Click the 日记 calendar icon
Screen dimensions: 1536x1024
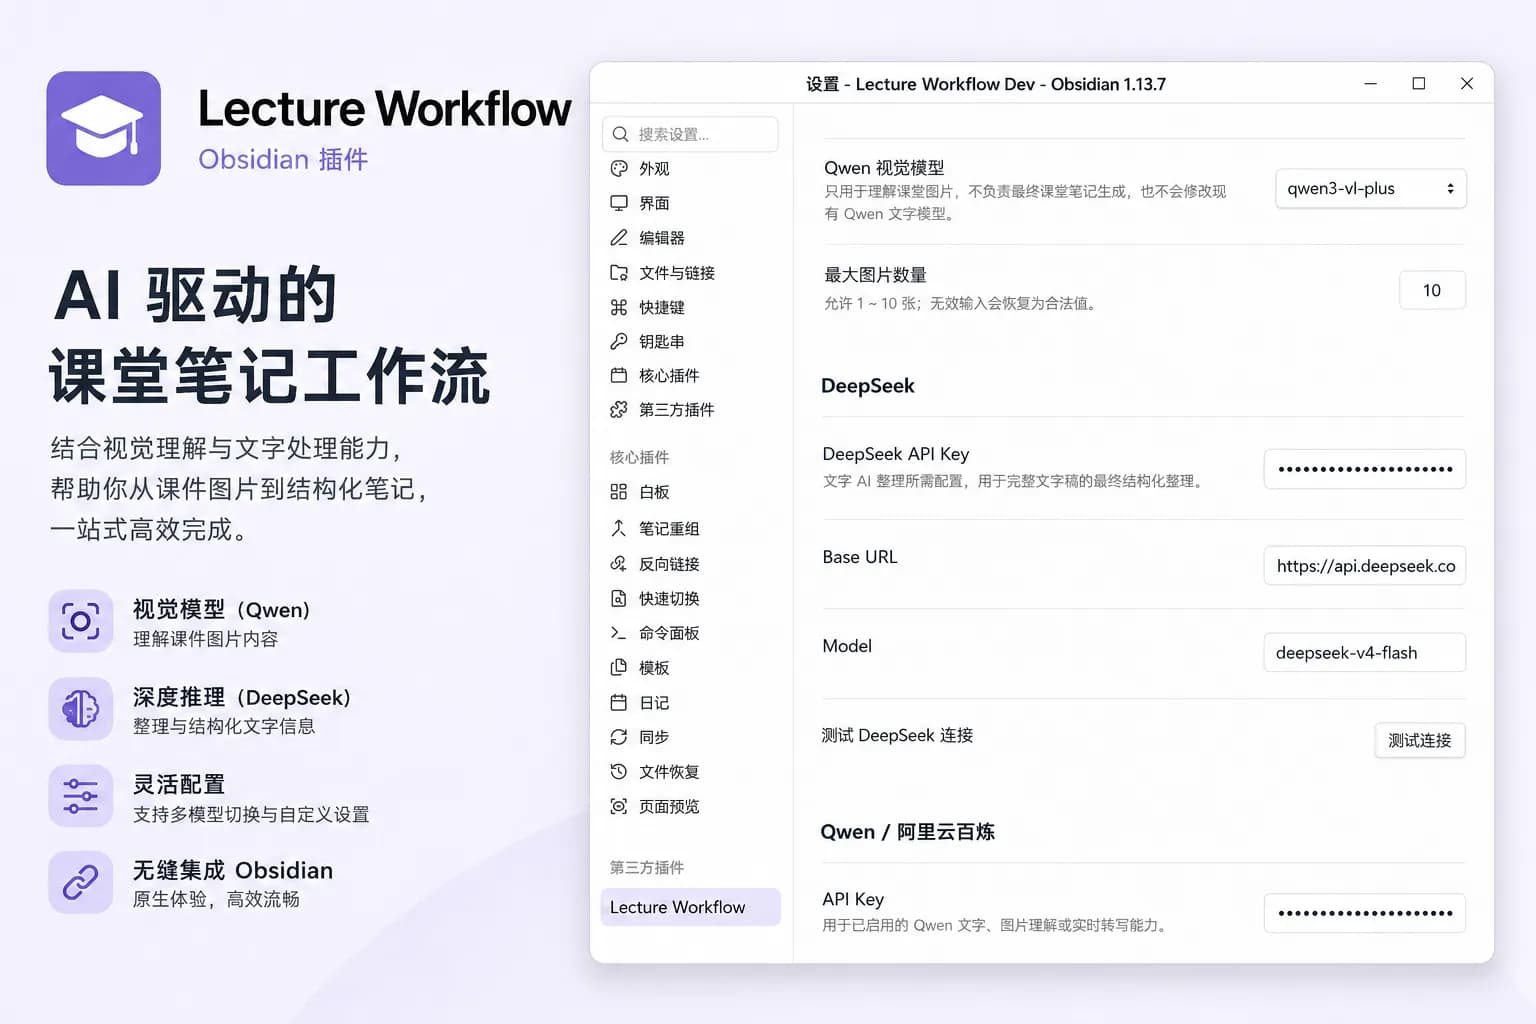point(619,703)
